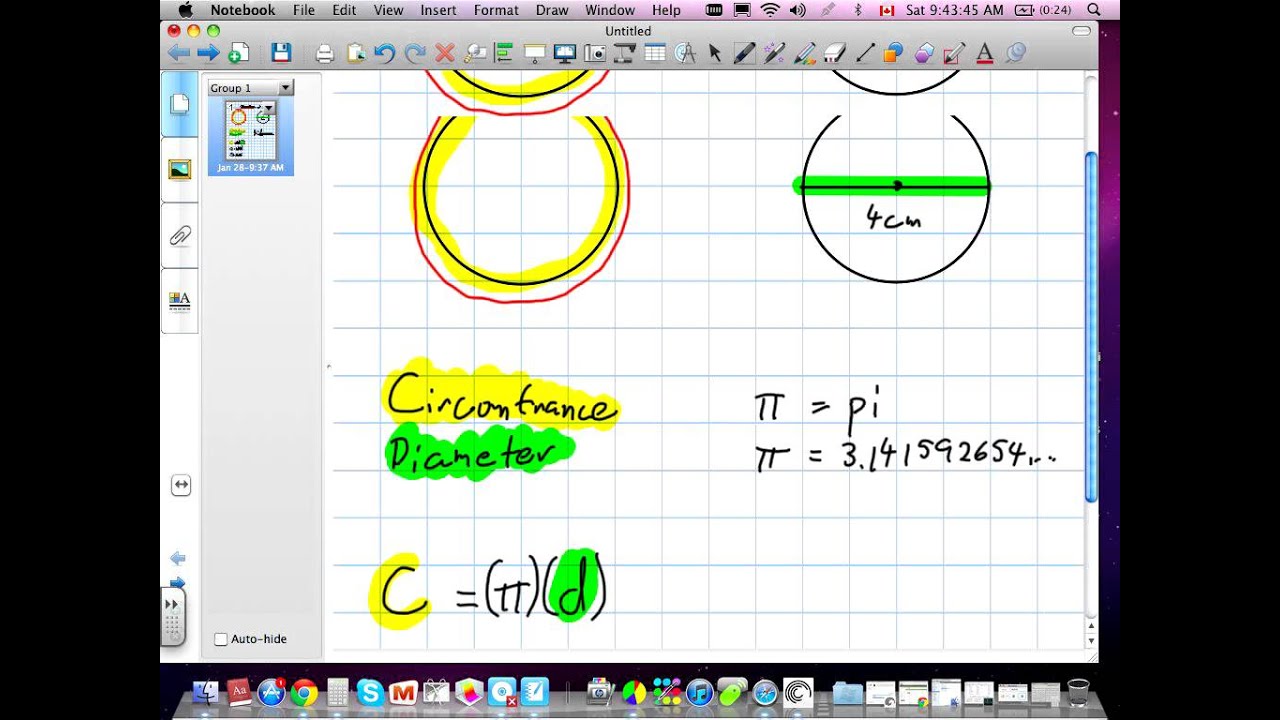Open the screen capture camera tool
The width and height of the screenshot is (1280, 720).
pos(595,53)
